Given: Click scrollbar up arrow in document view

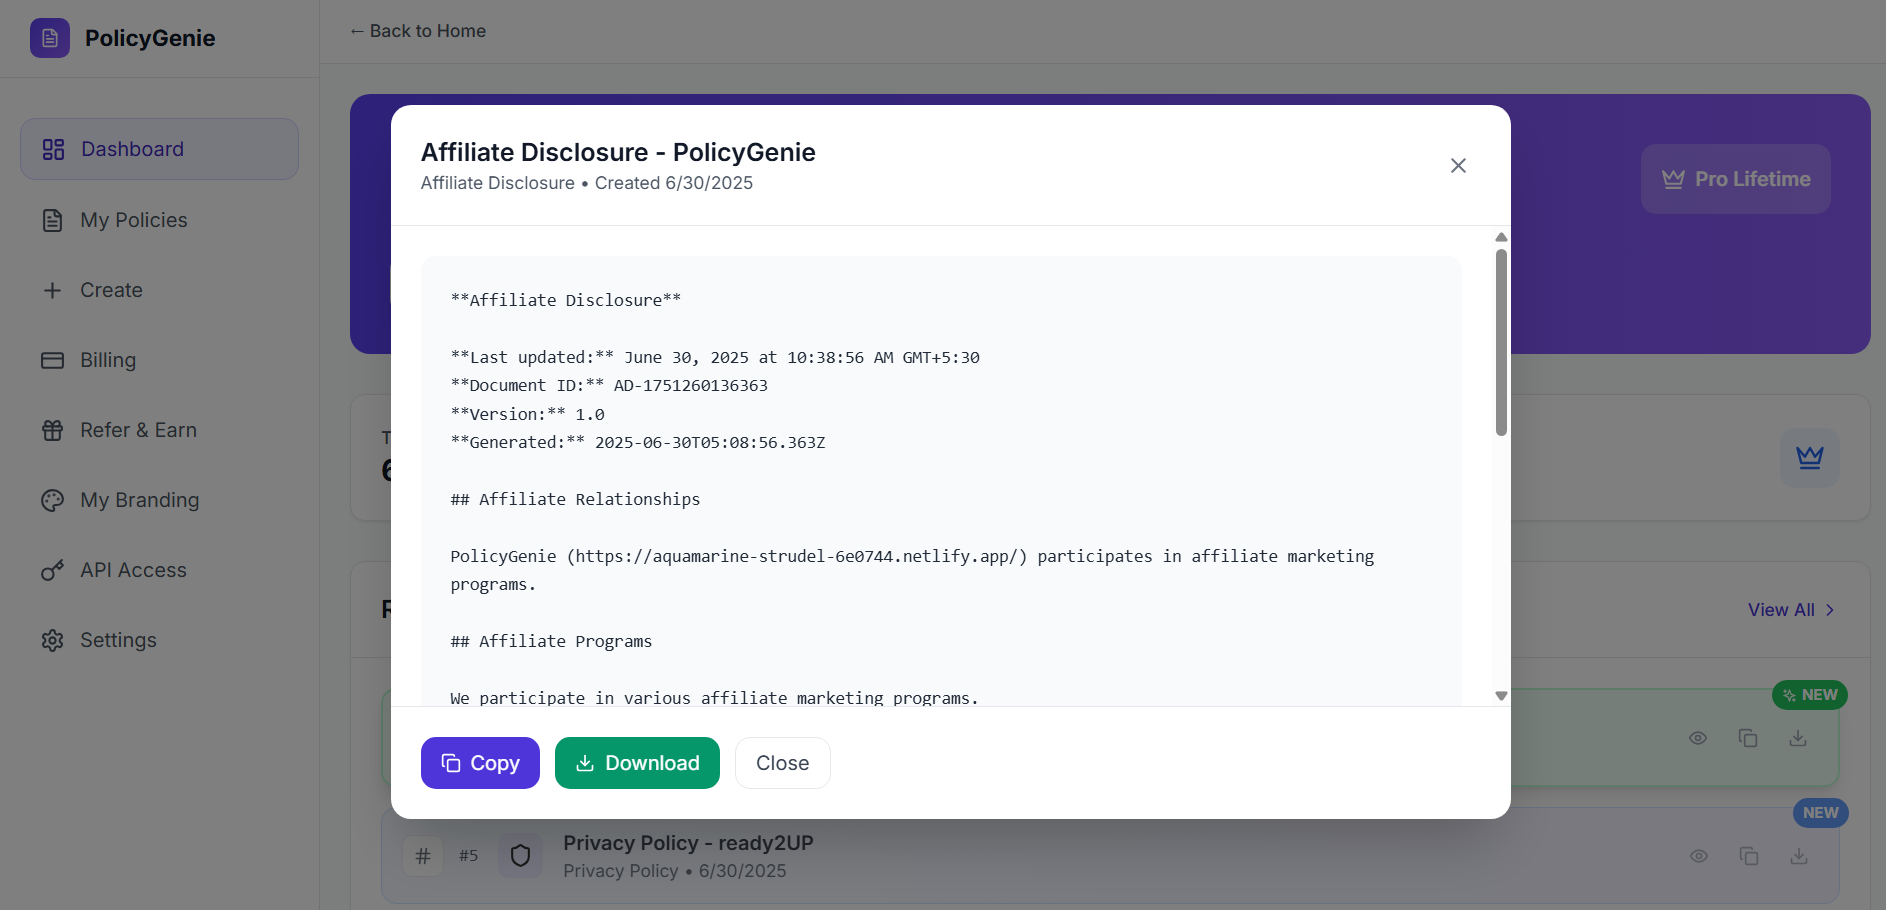Looking at the screenshot, I should click(1501, 237).
